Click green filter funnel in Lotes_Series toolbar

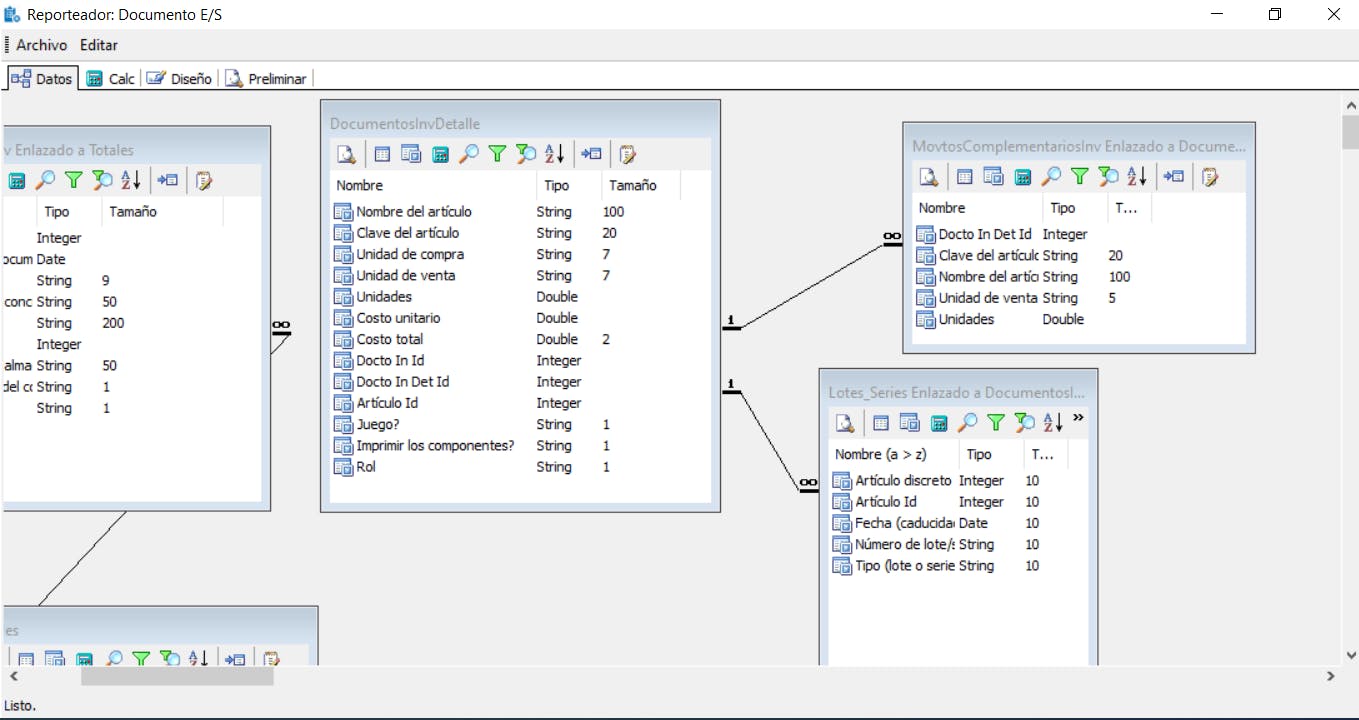(996, 423)
